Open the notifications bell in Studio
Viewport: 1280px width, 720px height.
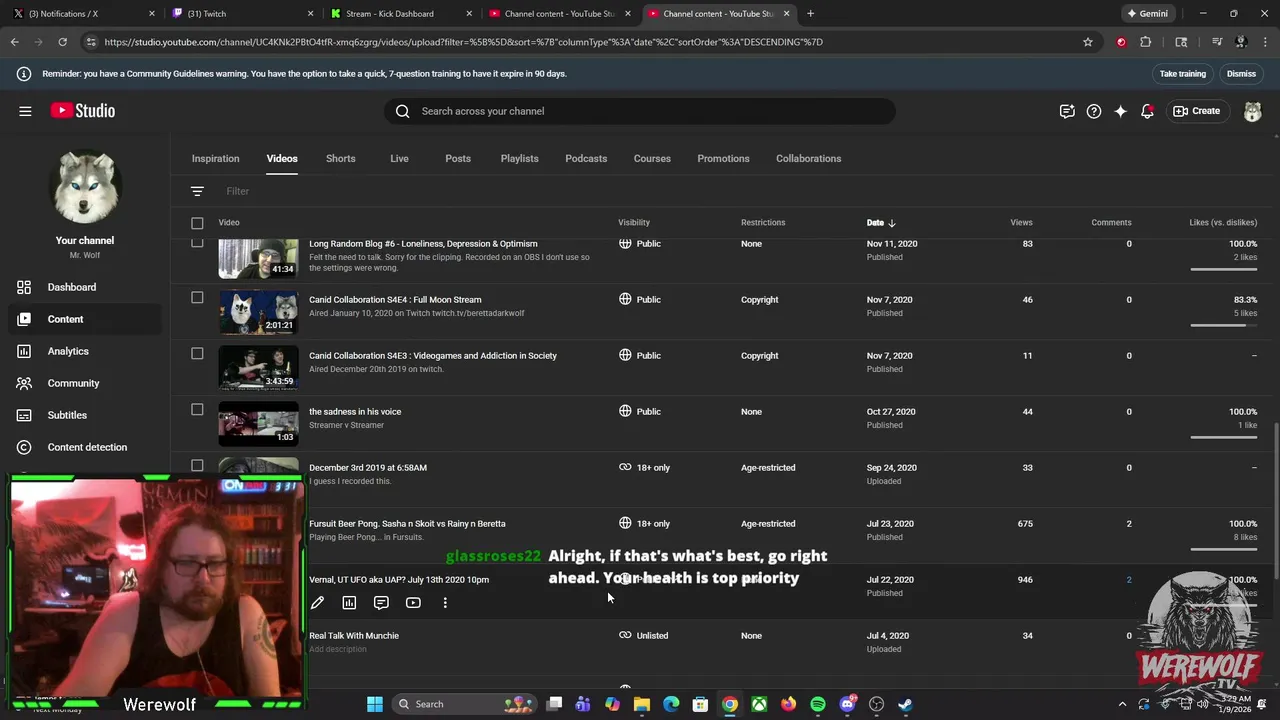click(1148, 111)
